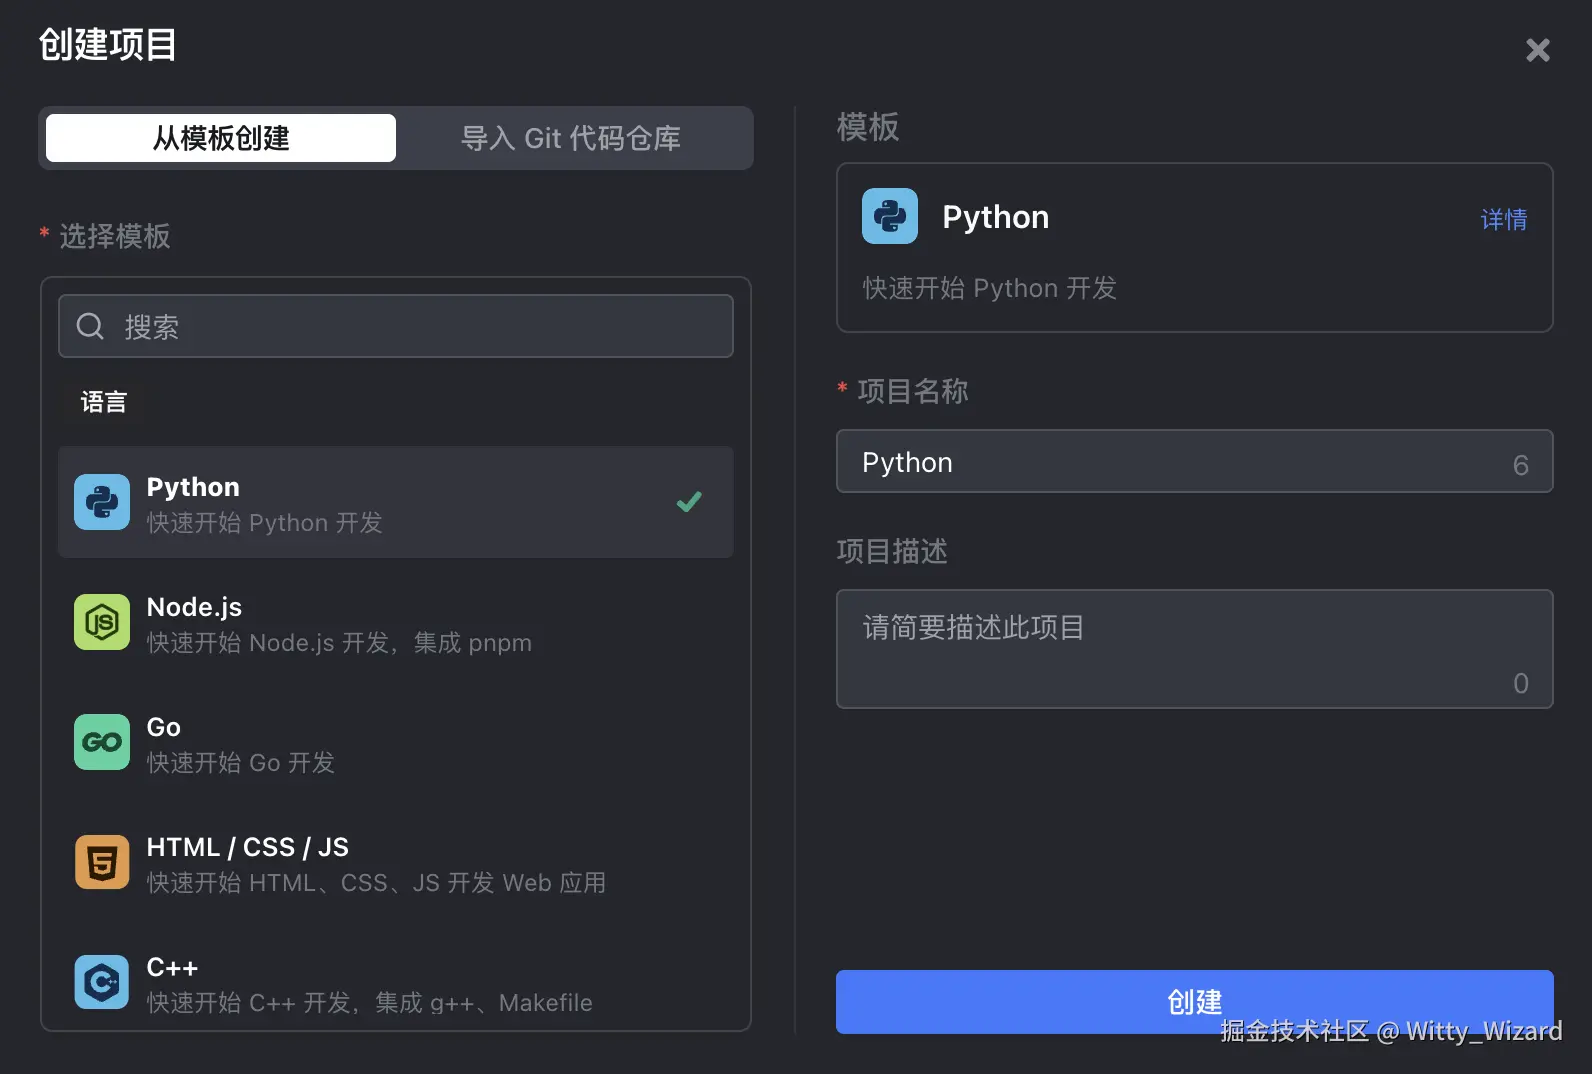Click the blue 创建 button

[1194, 1001]
